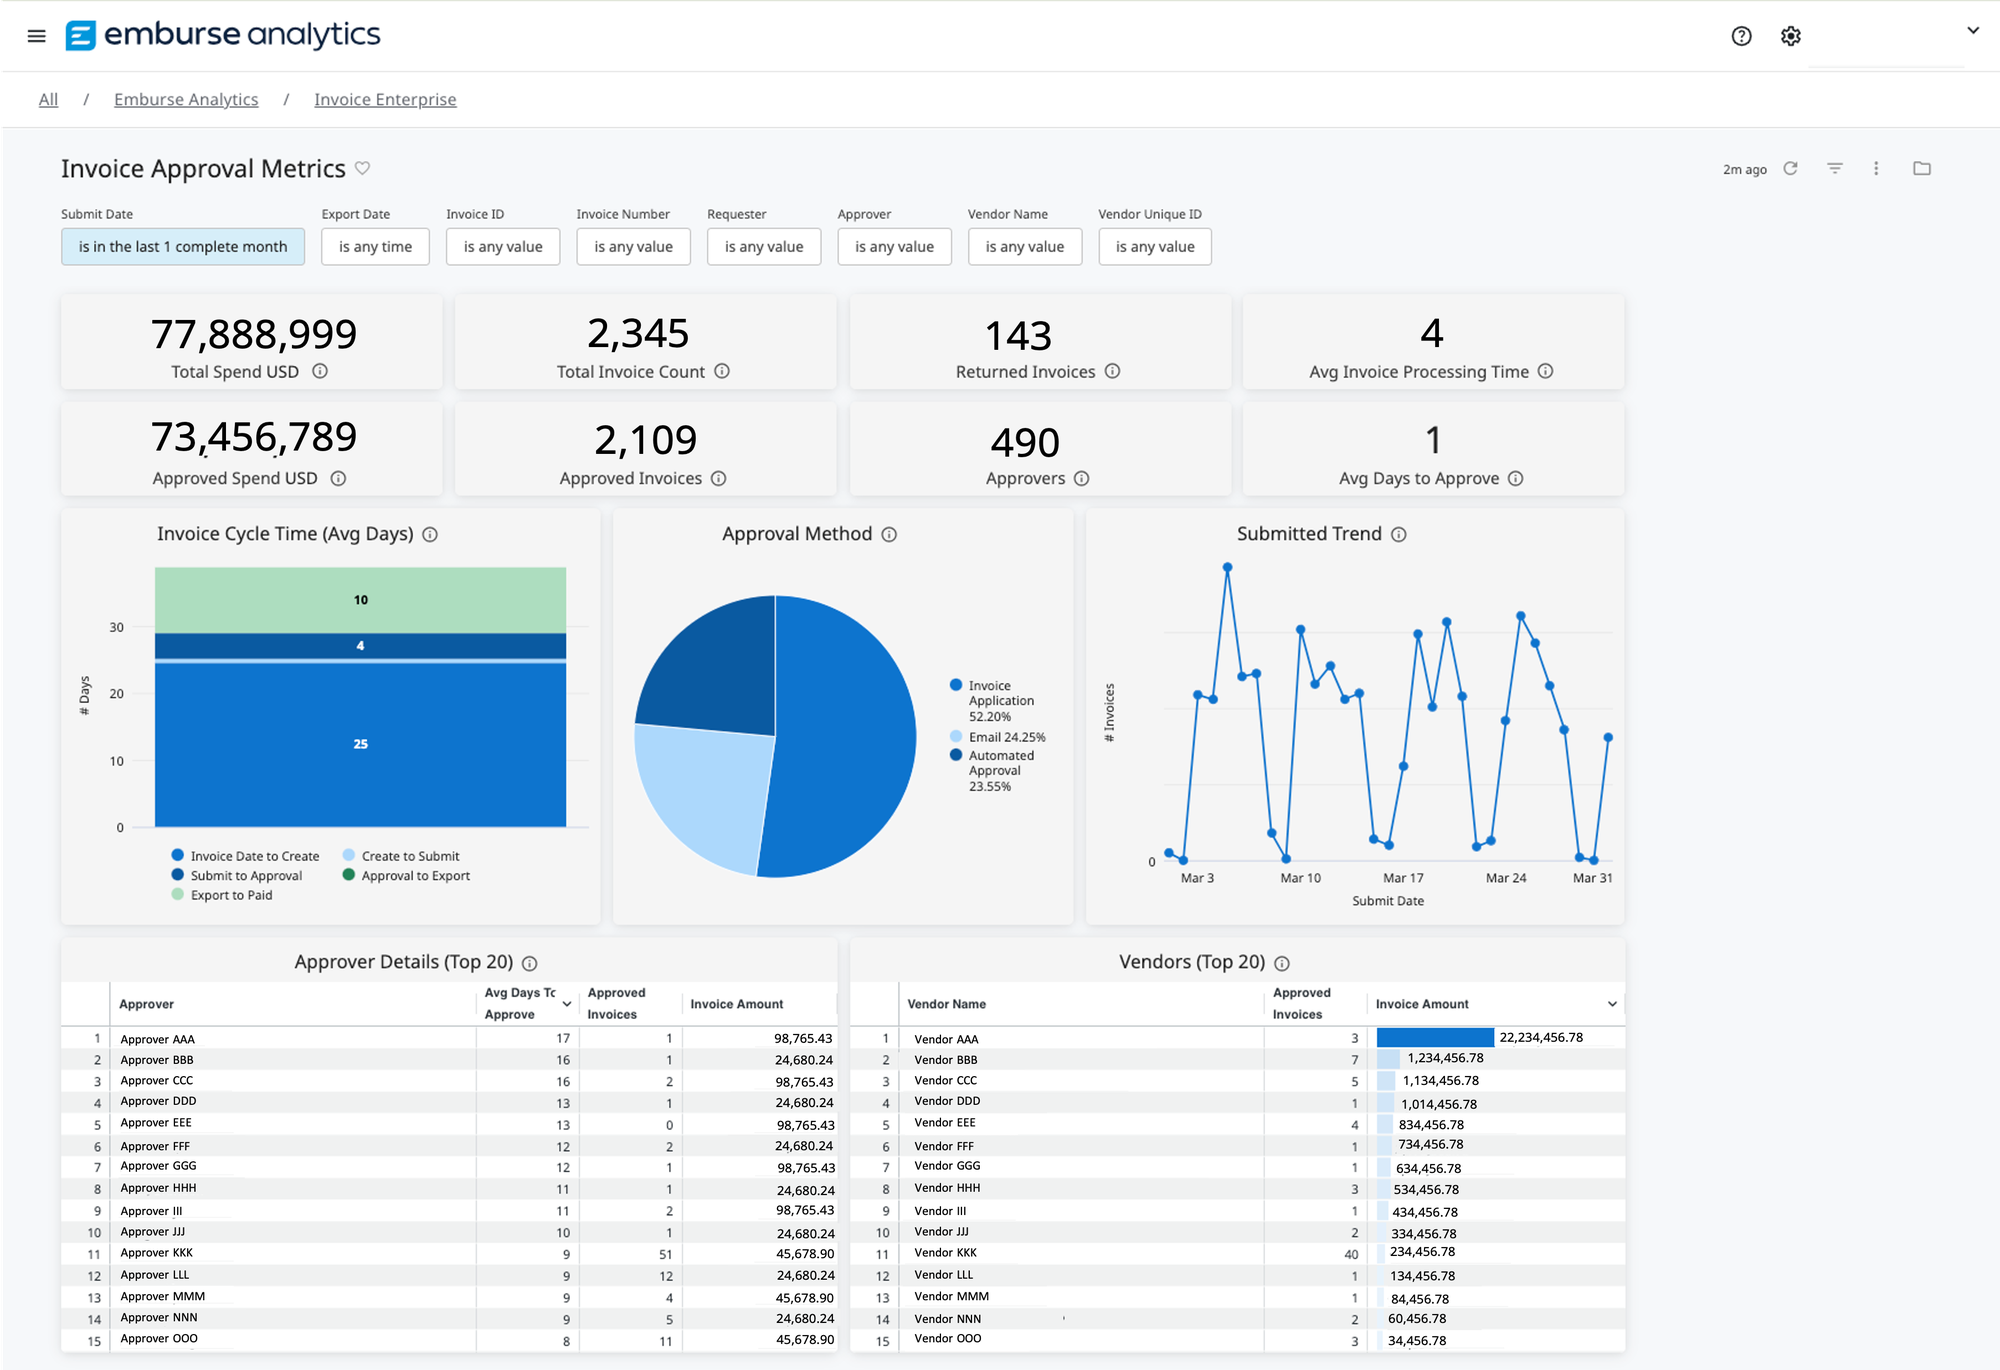Select the Emburse Analytics breadcrumb

185,99
